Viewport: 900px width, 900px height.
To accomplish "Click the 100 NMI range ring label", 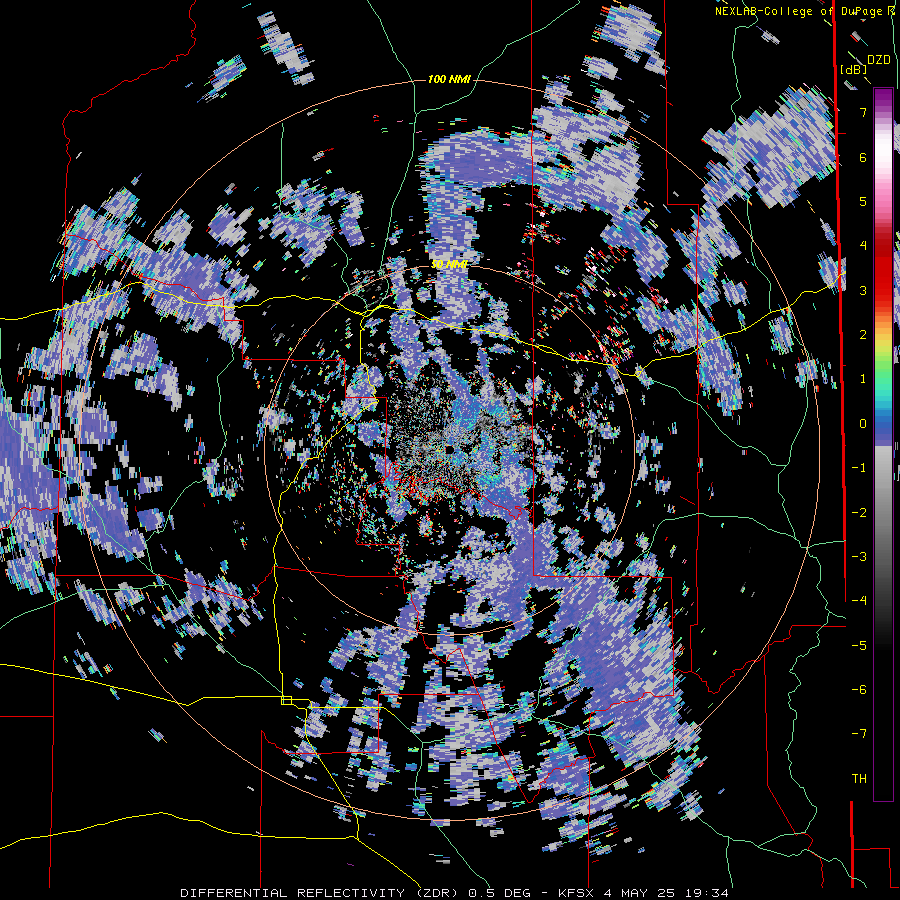I will click(x=449, y=79).
